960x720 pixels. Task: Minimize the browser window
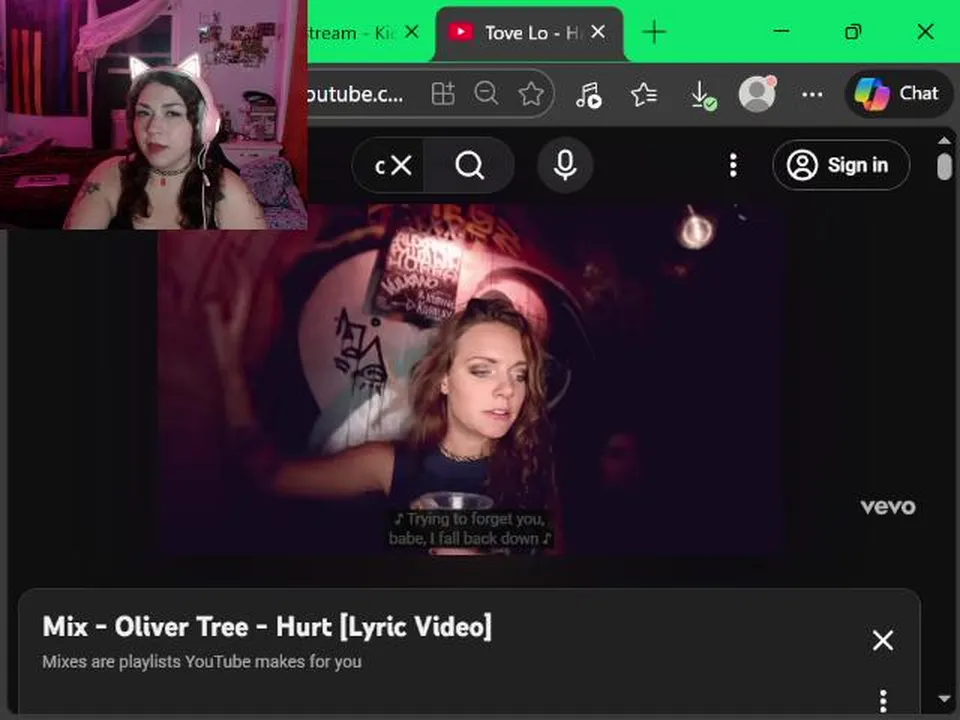(781, 31)
